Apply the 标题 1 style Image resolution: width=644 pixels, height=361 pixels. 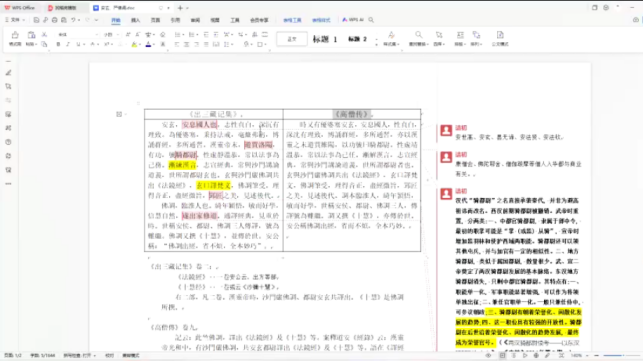coord(325,39)
